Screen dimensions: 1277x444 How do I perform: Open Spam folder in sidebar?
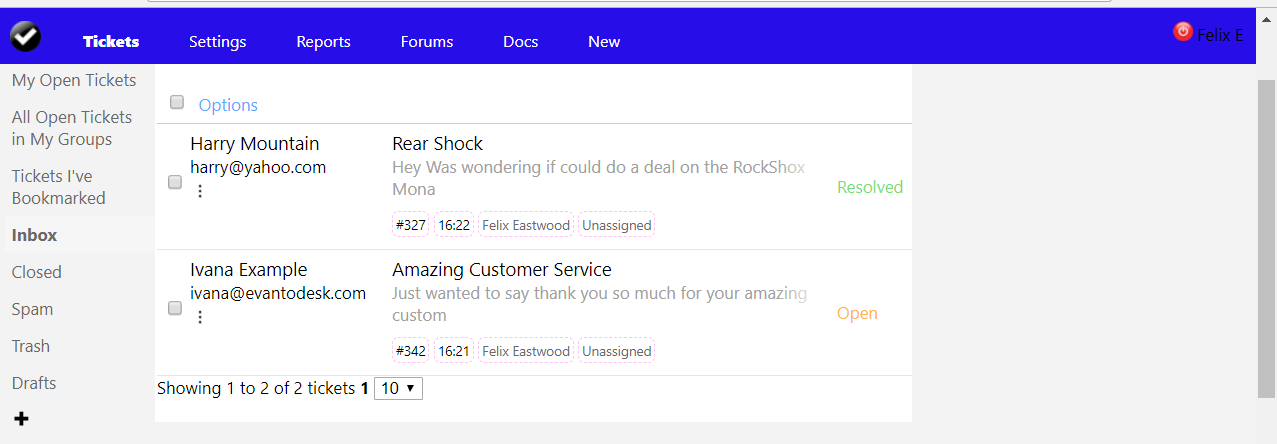(x=32, y=309)
